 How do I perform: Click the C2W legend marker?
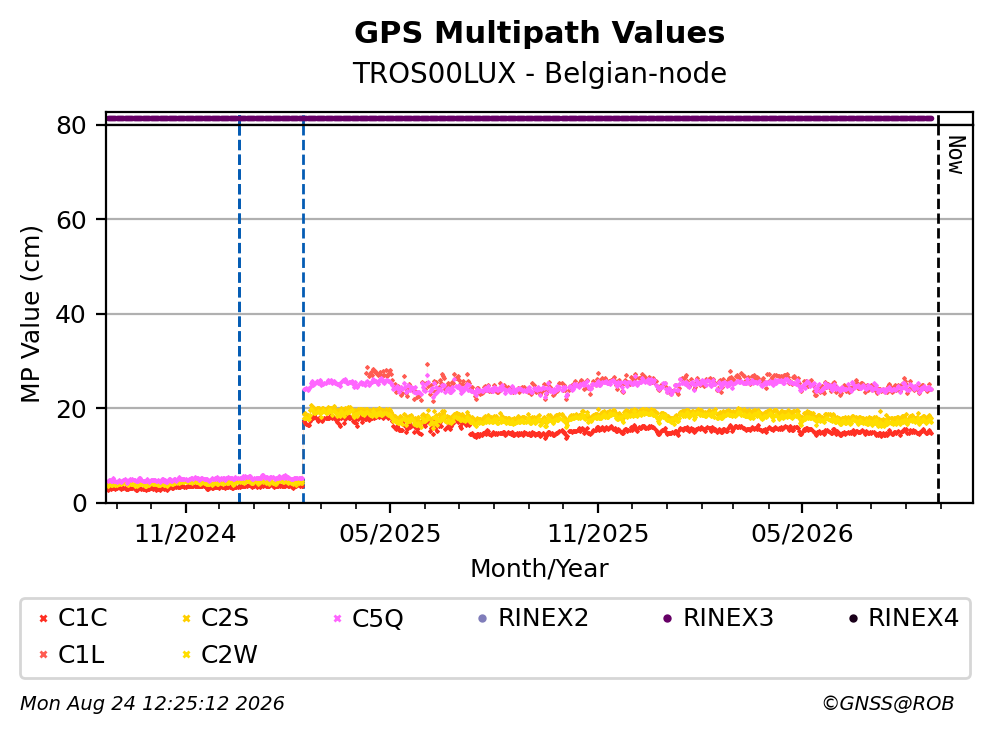click(186, 655)
